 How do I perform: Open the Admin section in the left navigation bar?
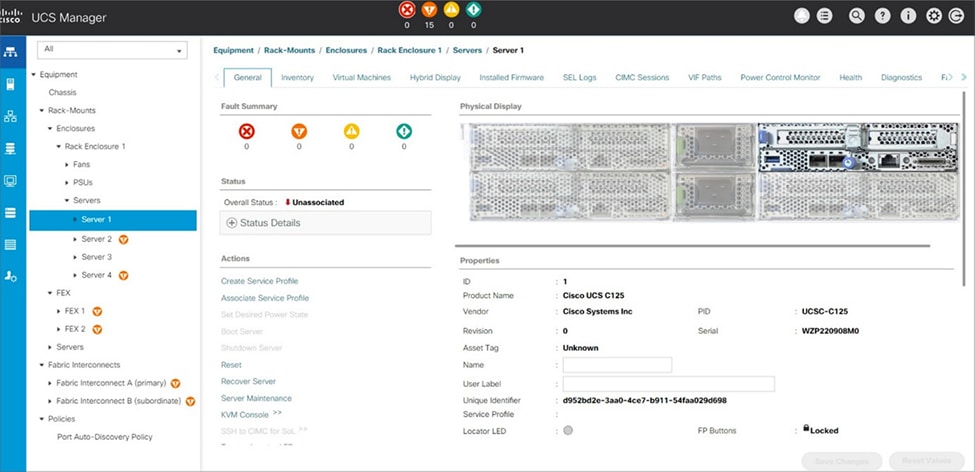(10, 277)
